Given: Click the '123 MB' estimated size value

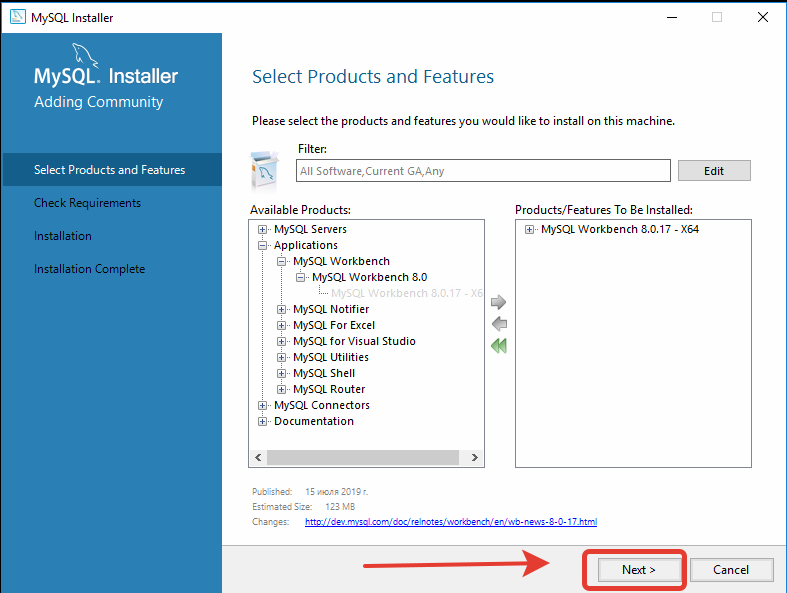Looking at the screenshot, I should pos(340,507).
